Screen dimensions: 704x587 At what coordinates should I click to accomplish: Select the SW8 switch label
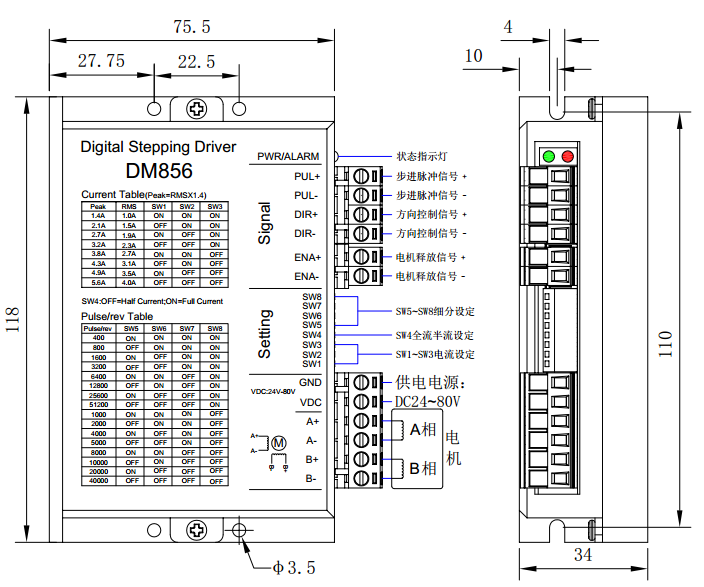click(312, 297)
